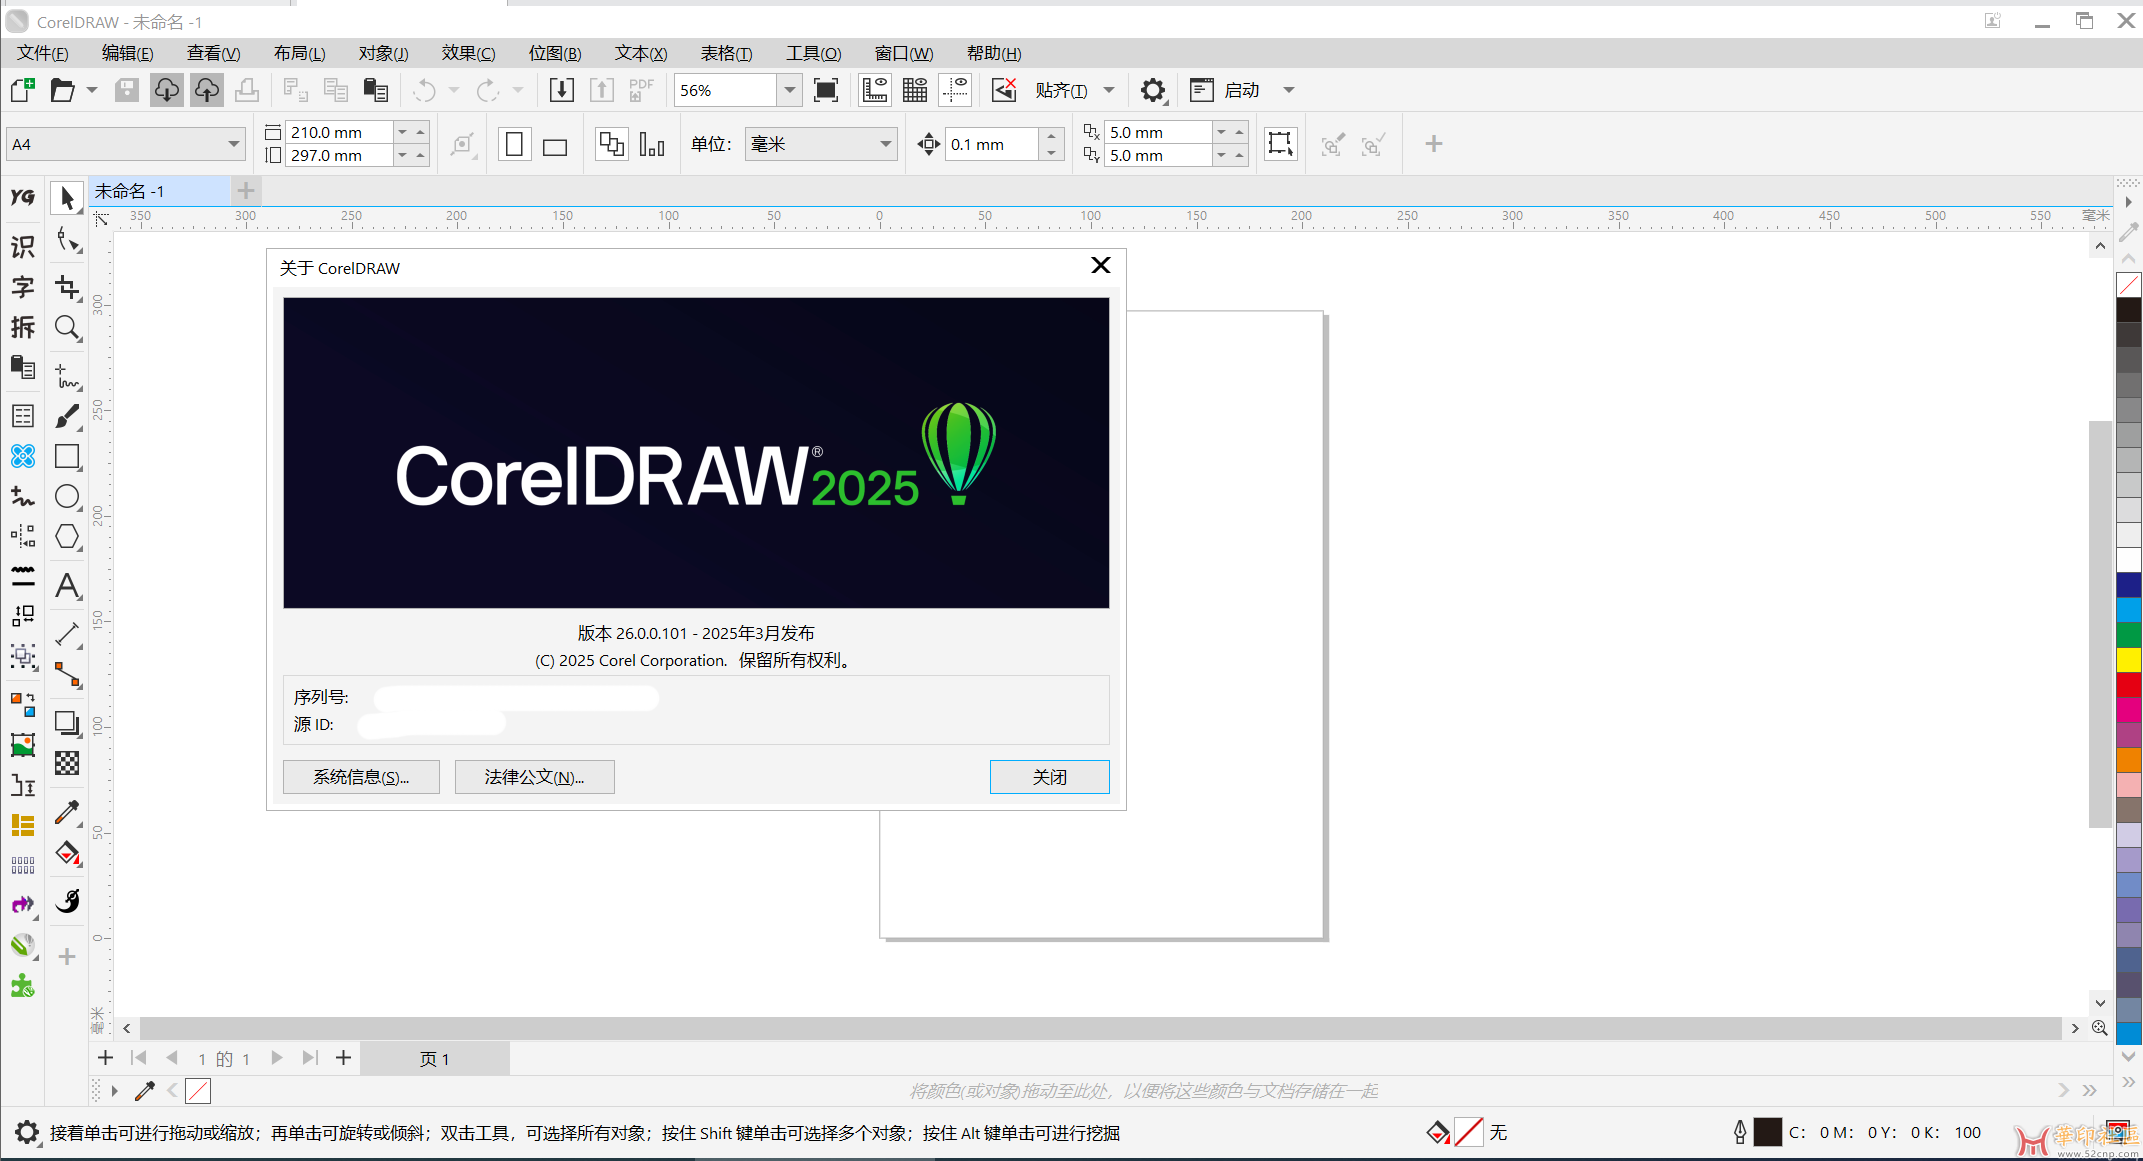Select the Zoom magnifier tool
This screenshot has height=1161, width=2143.
(67, 328)
